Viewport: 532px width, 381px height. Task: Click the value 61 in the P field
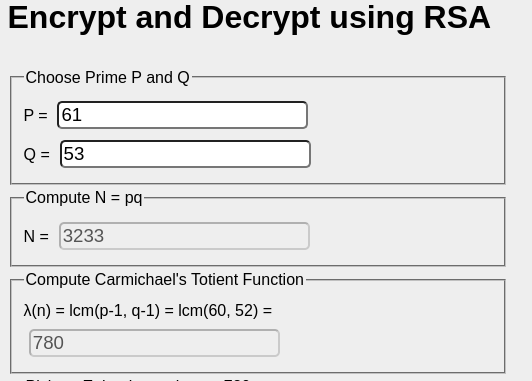[72, 115]
